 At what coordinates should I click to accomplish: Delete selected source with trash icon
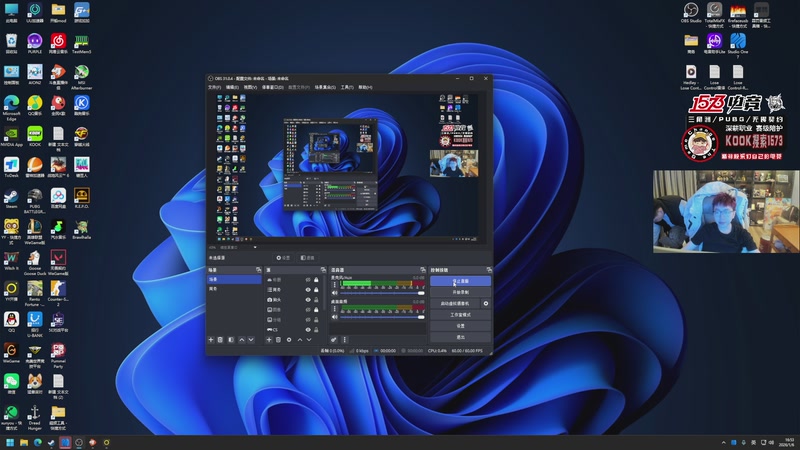tap(279, 340)
